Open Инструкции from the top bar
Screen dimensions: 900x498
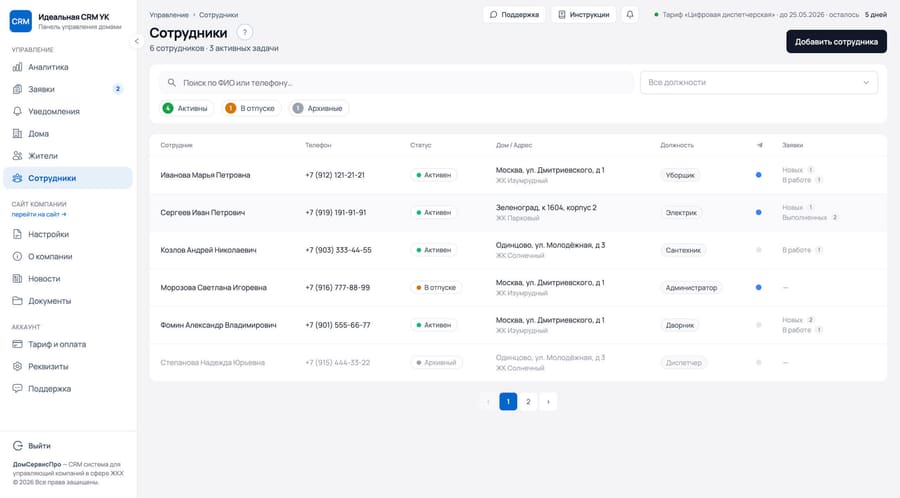tap(584, 14)
